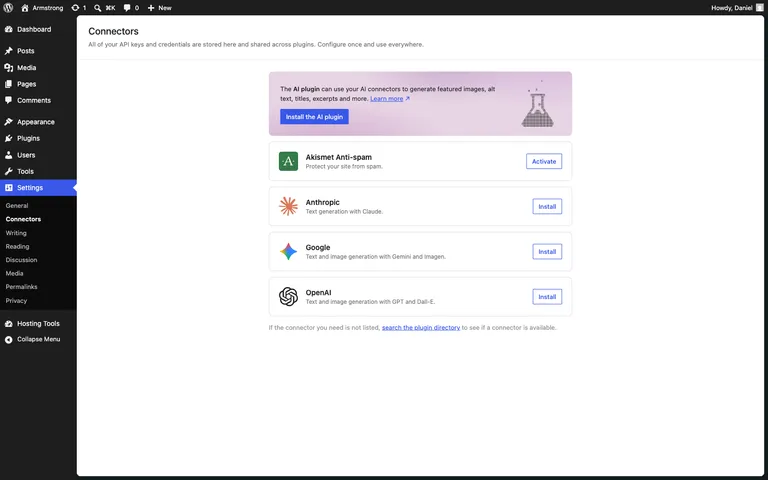The height and width of the screenshot is (480, 768).
Task: Open the Users menu item
Action: click(38, 155)
